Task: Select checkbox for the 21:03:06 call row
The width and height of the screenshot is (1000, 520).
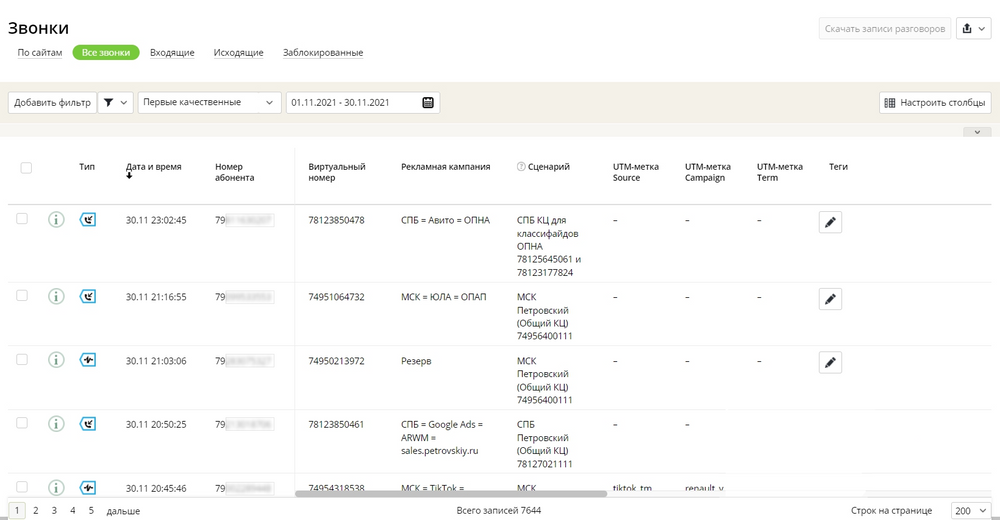Action: coord(22,359)
